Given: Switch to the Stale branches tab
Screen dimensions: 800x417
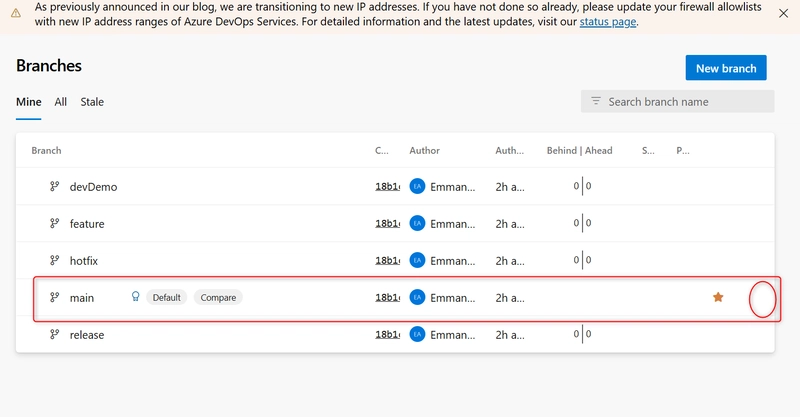Looking at the screenshot, I should click(x=92, y=102).
